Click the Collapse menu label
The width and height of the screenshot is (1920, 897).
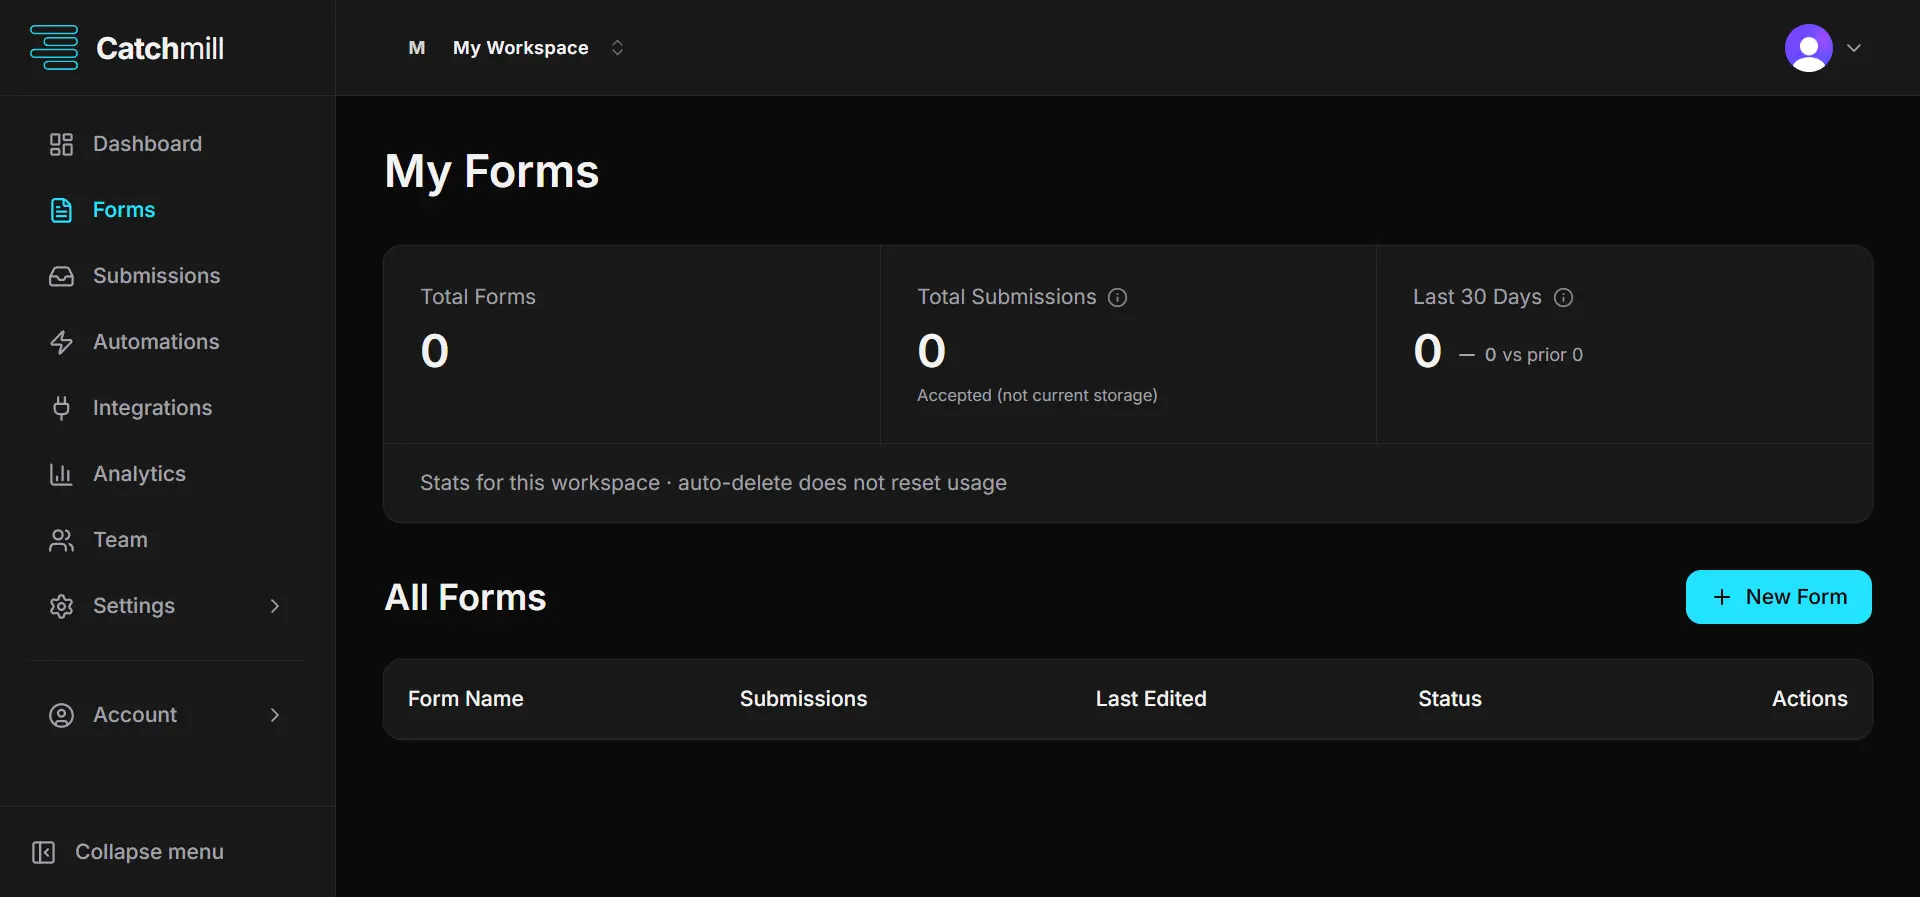(150, 852)
